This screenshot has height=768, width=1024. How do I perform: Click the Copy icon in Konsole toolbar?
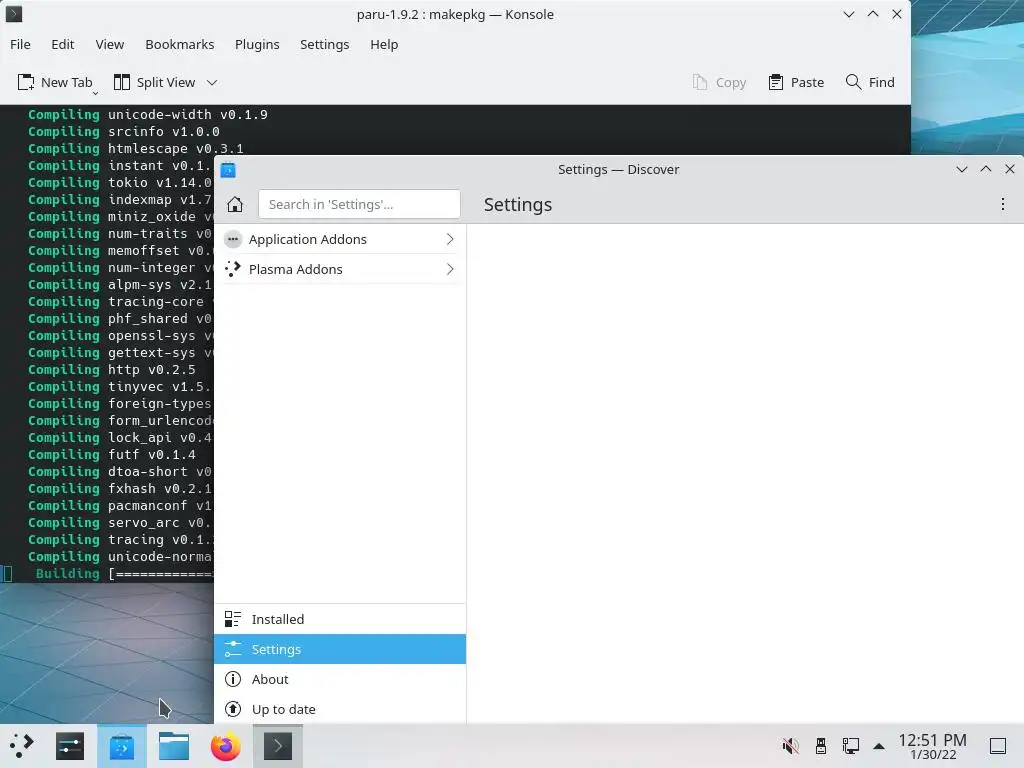coord(700,82)
